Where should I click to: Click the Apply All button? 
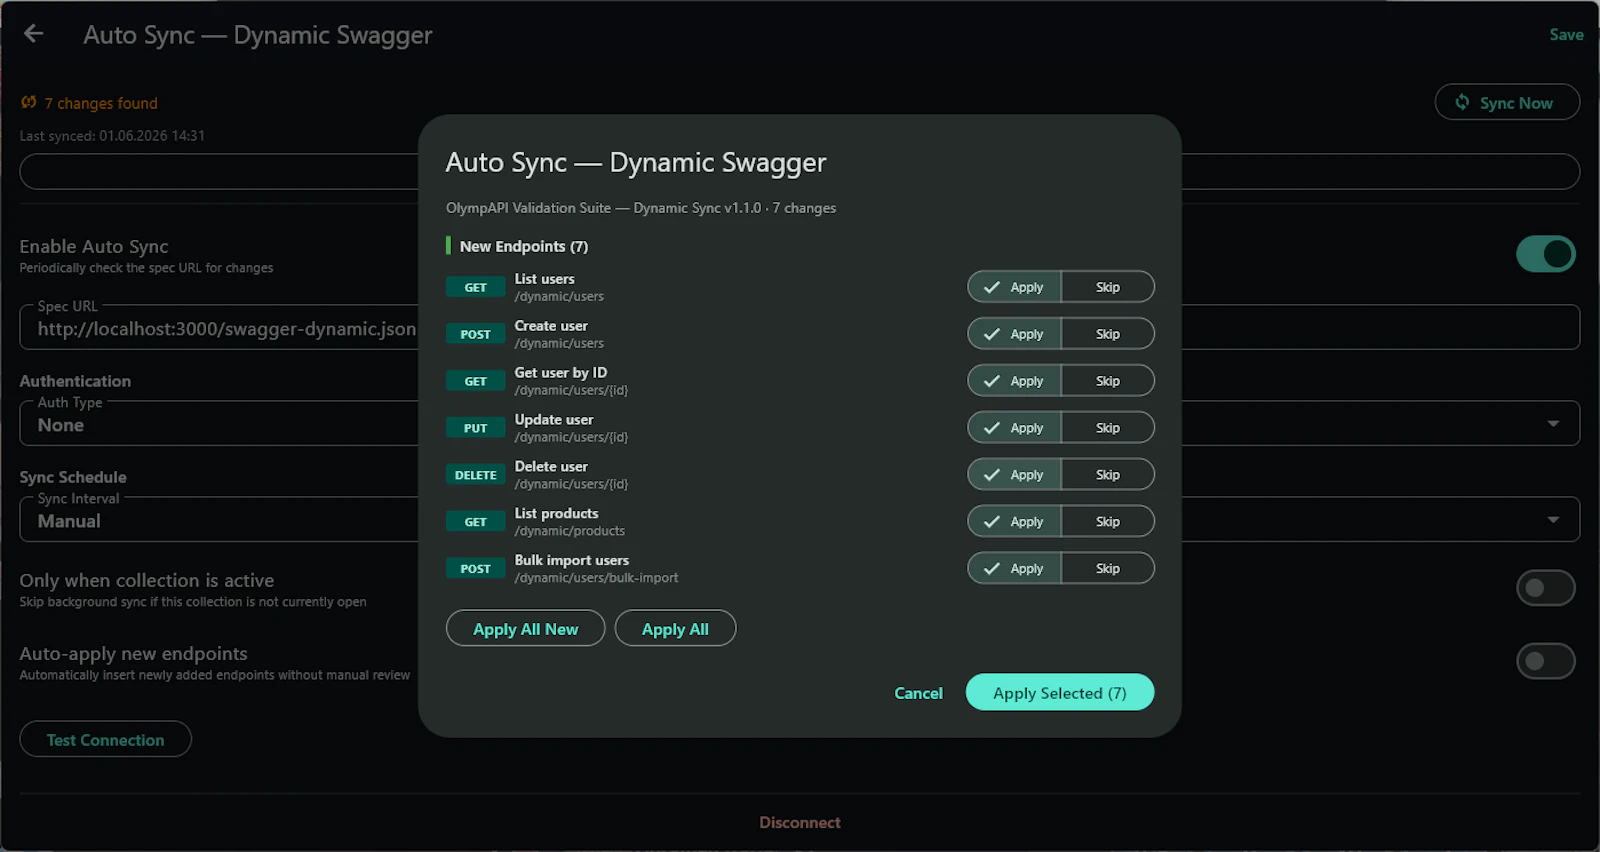(x=675, y=629)
